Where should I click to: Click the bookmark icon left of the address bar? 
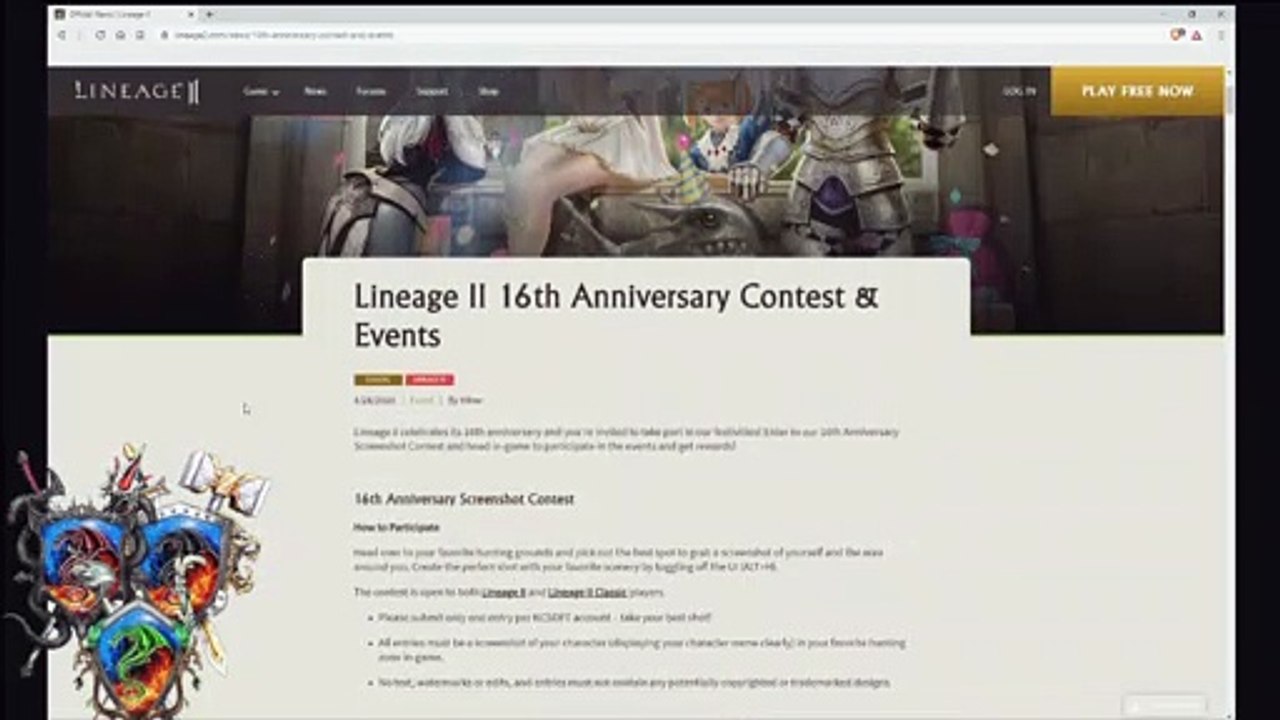(x=138, y=34)
